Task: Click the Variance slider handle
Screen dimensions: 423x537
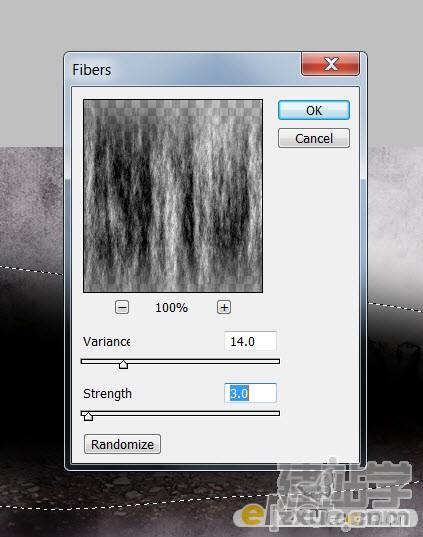Action: pos(123,364)
